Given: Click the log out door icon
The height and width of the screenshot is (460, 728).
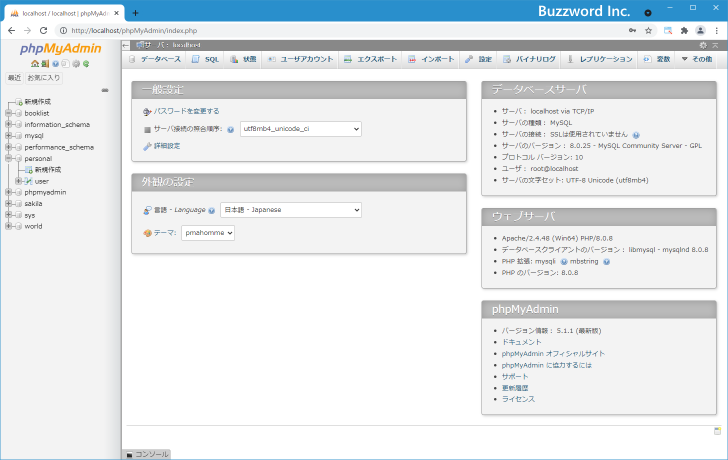Looking at the screenshot, I should pyautogui.click(x=45, y=64).
